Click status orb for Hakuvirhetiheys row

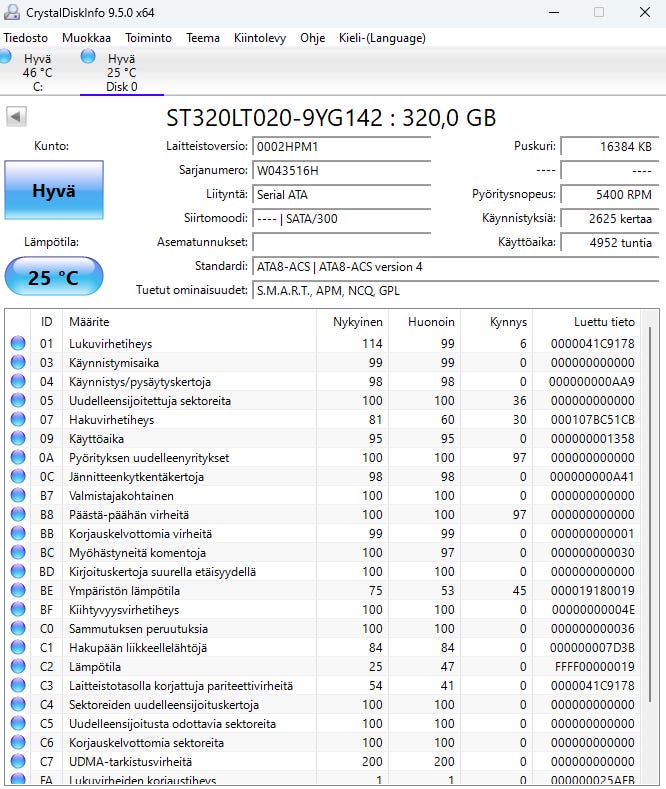18,420
